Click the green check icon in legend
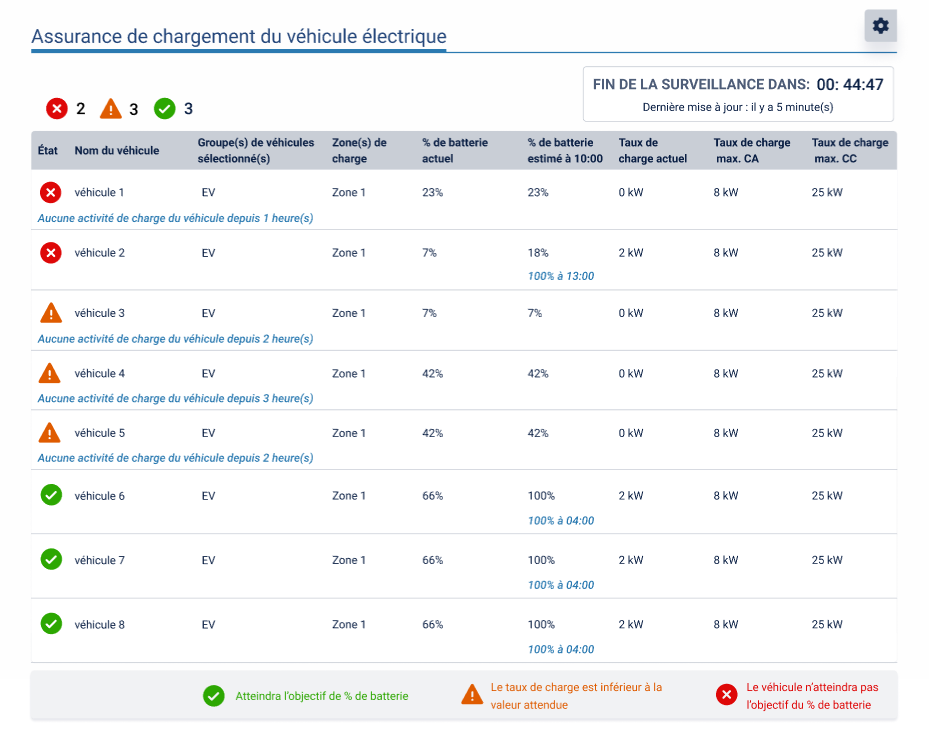 [214, 696]
